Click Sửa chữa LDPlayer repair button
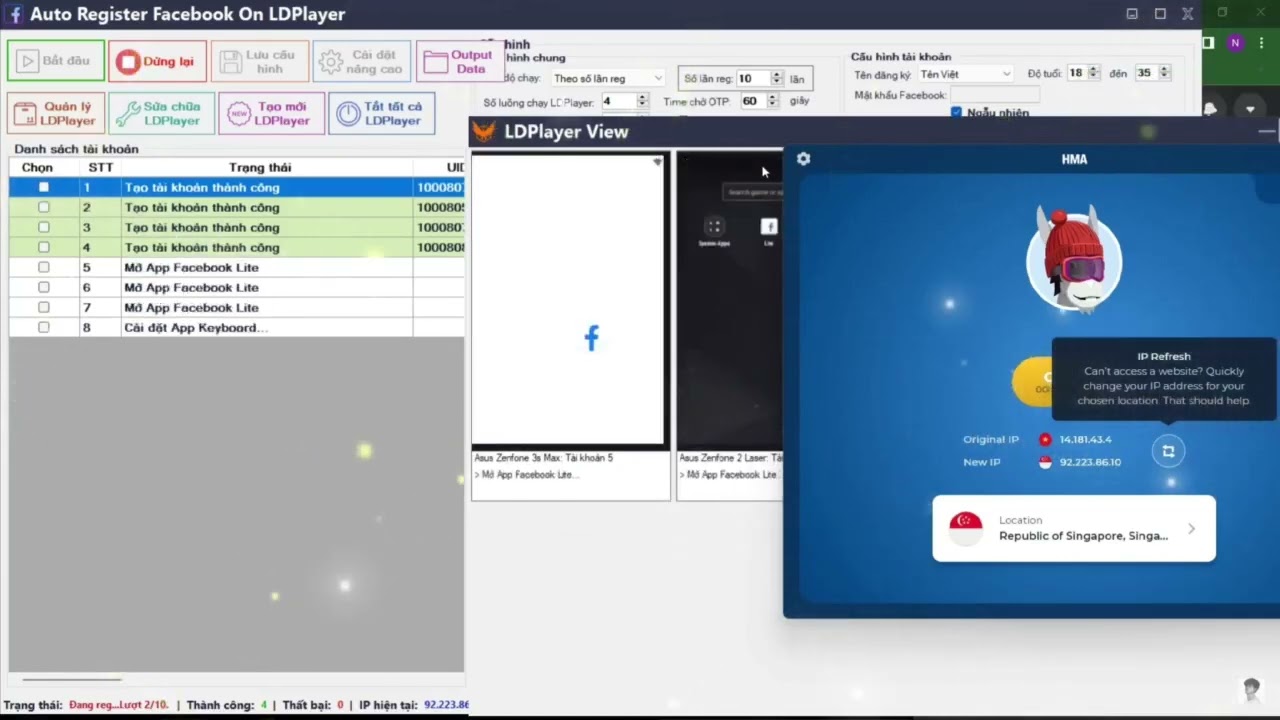This screenshot has height=720, width=1280. click(x=162, y=113)
